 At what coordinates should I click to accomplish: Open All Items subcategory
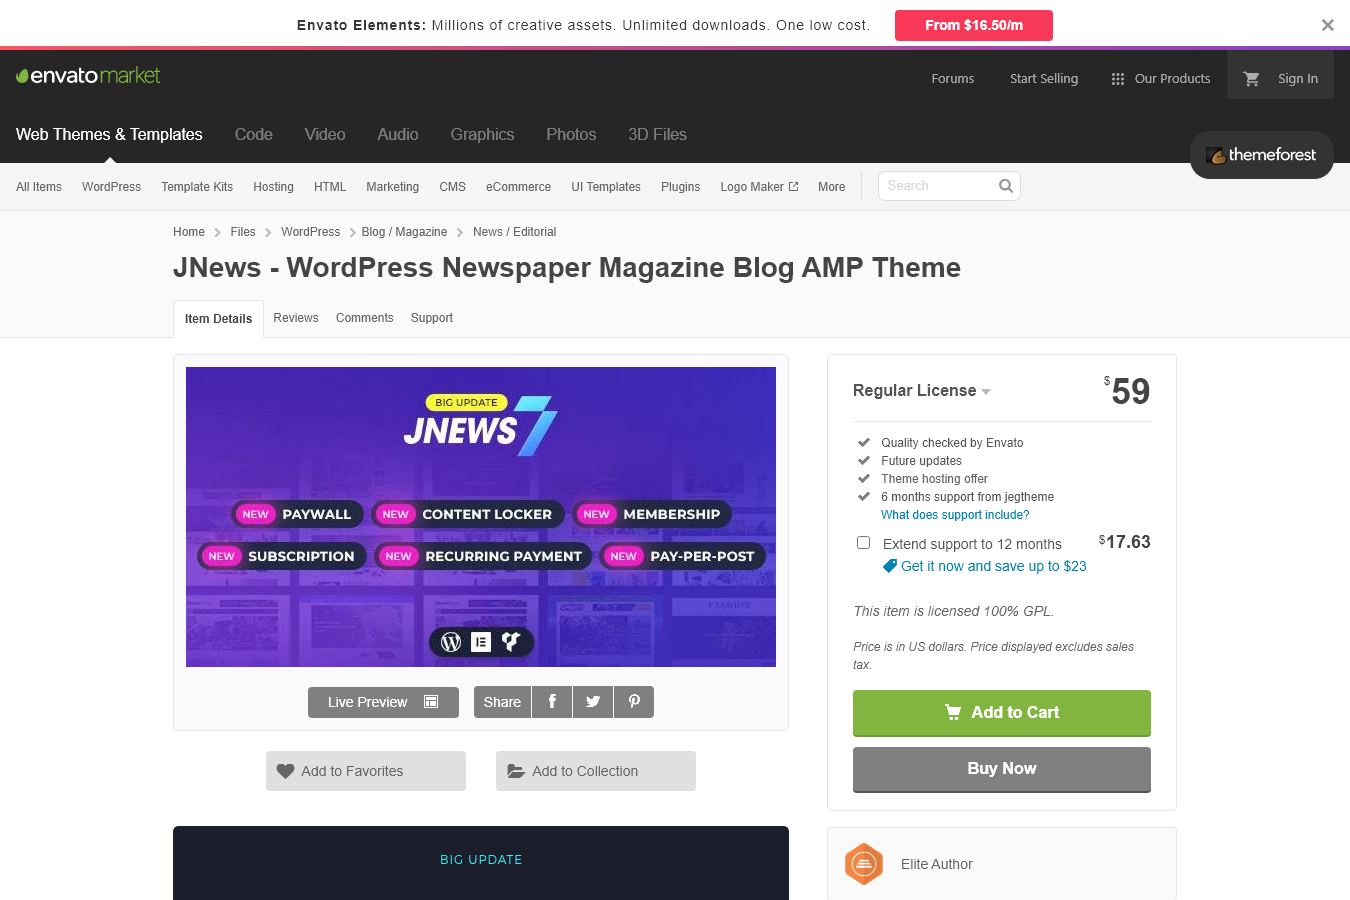39,187
